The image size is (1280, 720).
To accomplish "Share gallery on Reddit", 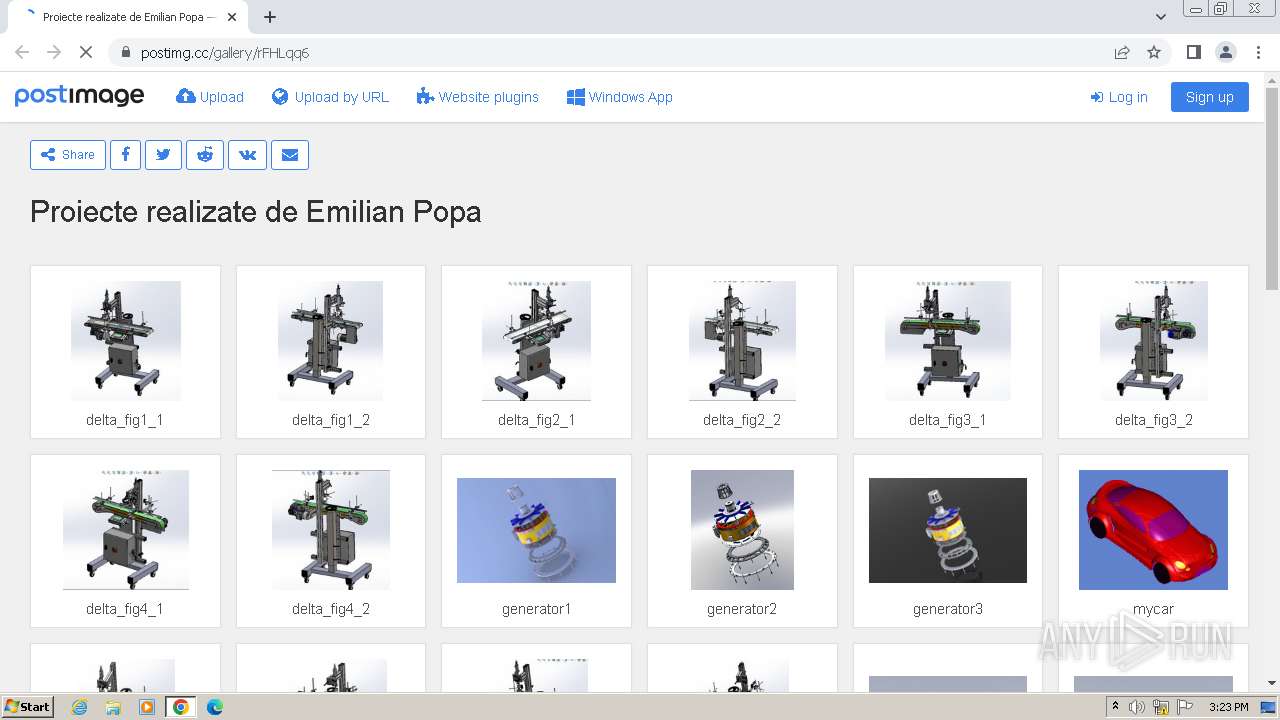I will pos(205,155).
